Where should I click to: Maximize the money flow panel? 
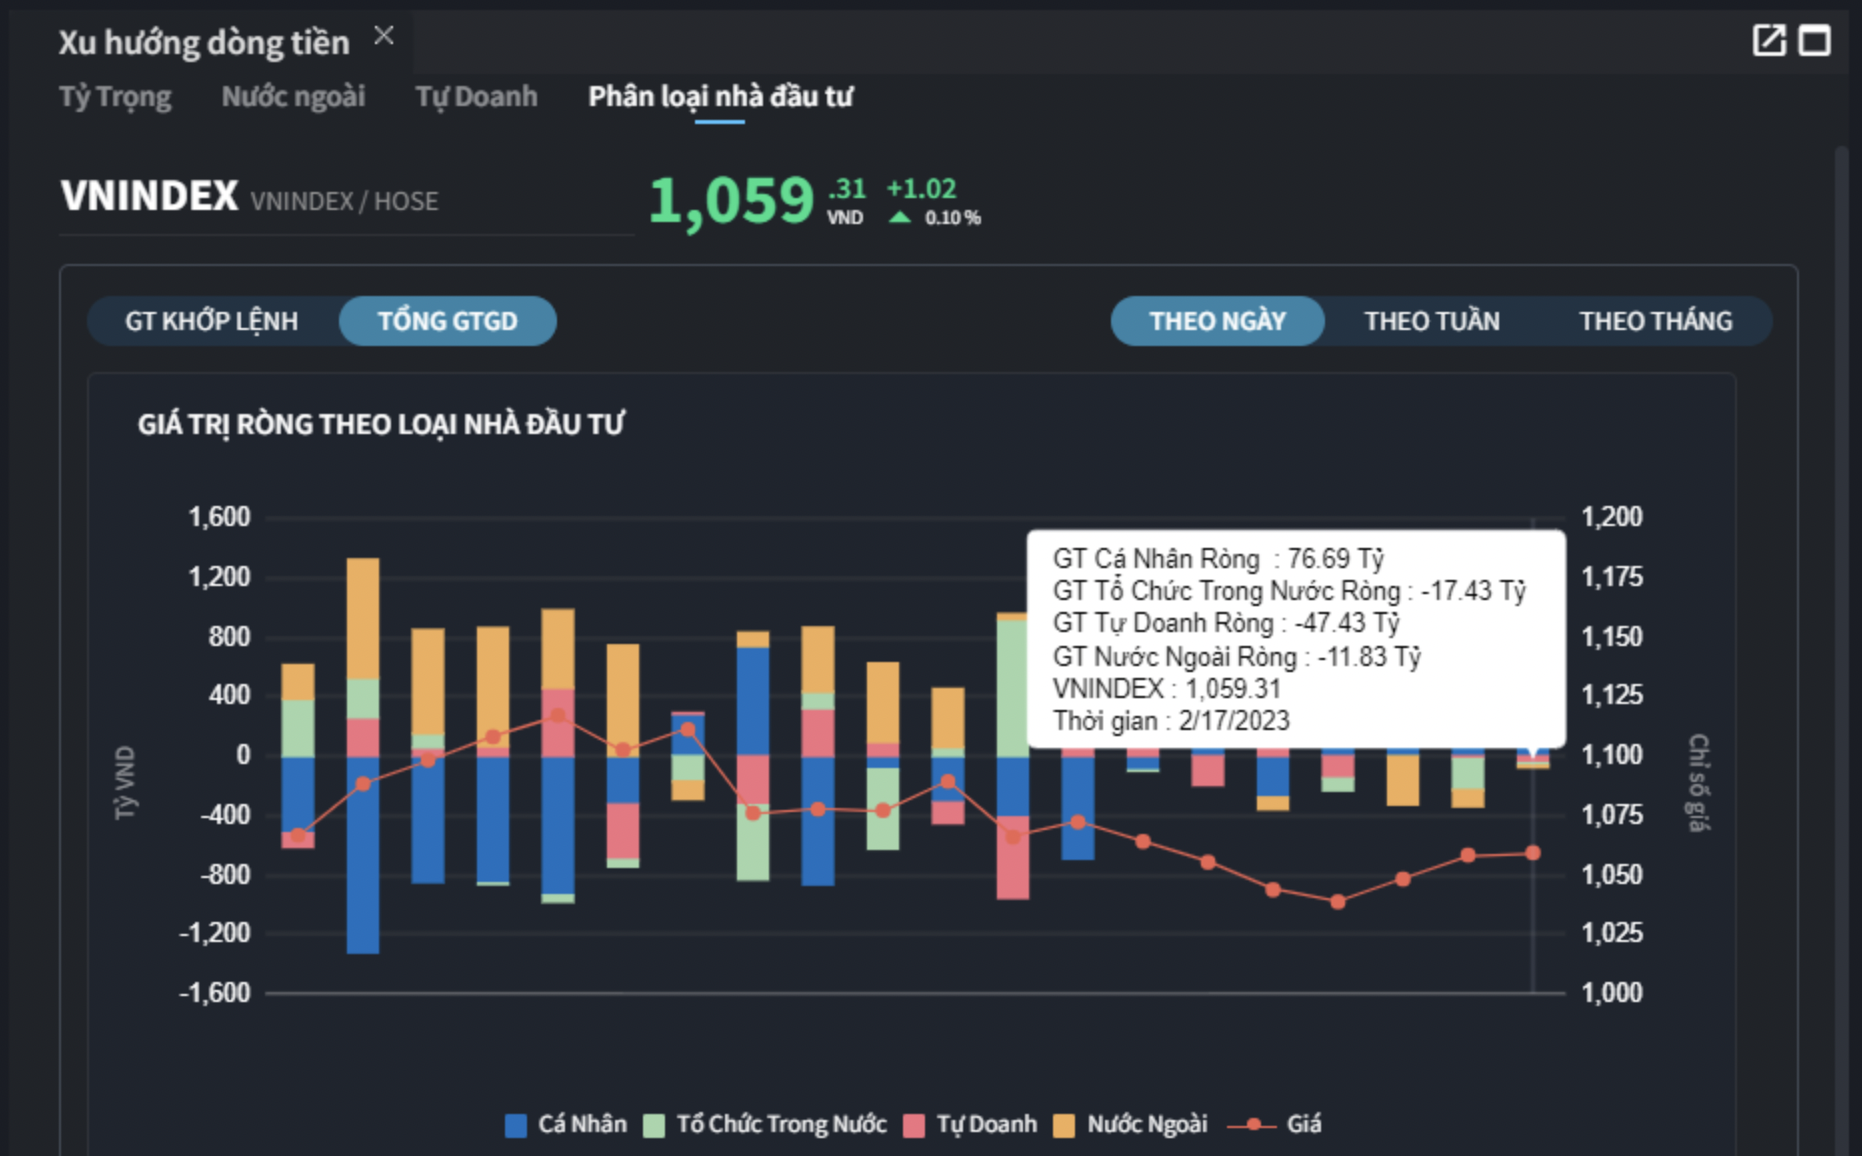tap(1815, 41)
